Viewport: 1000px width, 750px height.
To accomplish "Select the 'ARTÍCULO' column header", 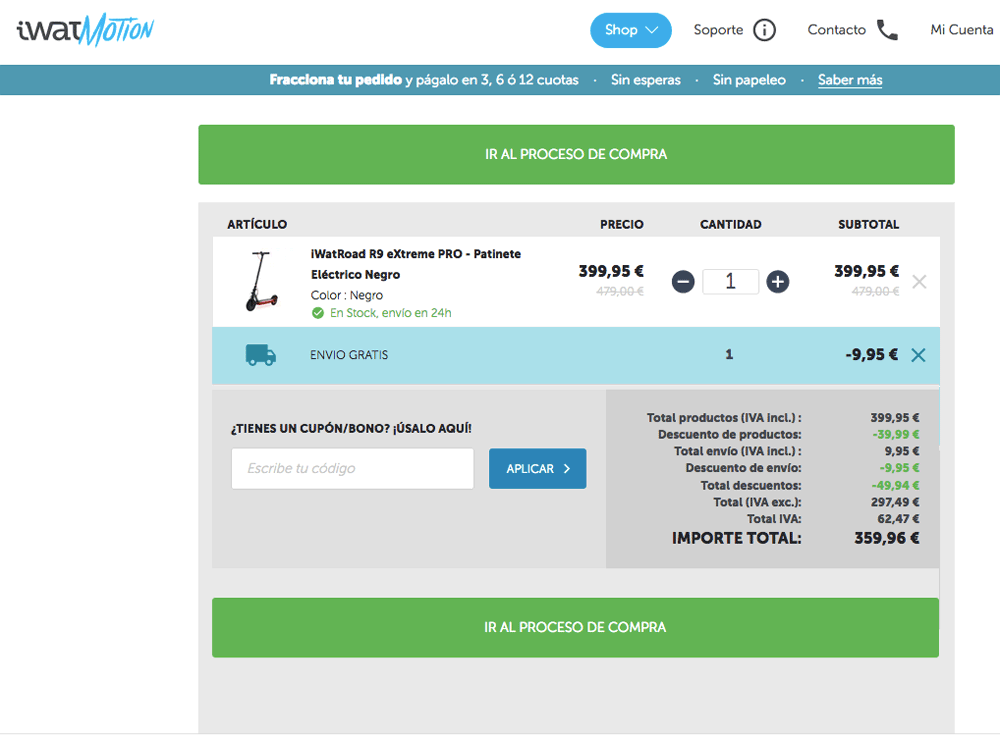I will click(x=257, y=224).
